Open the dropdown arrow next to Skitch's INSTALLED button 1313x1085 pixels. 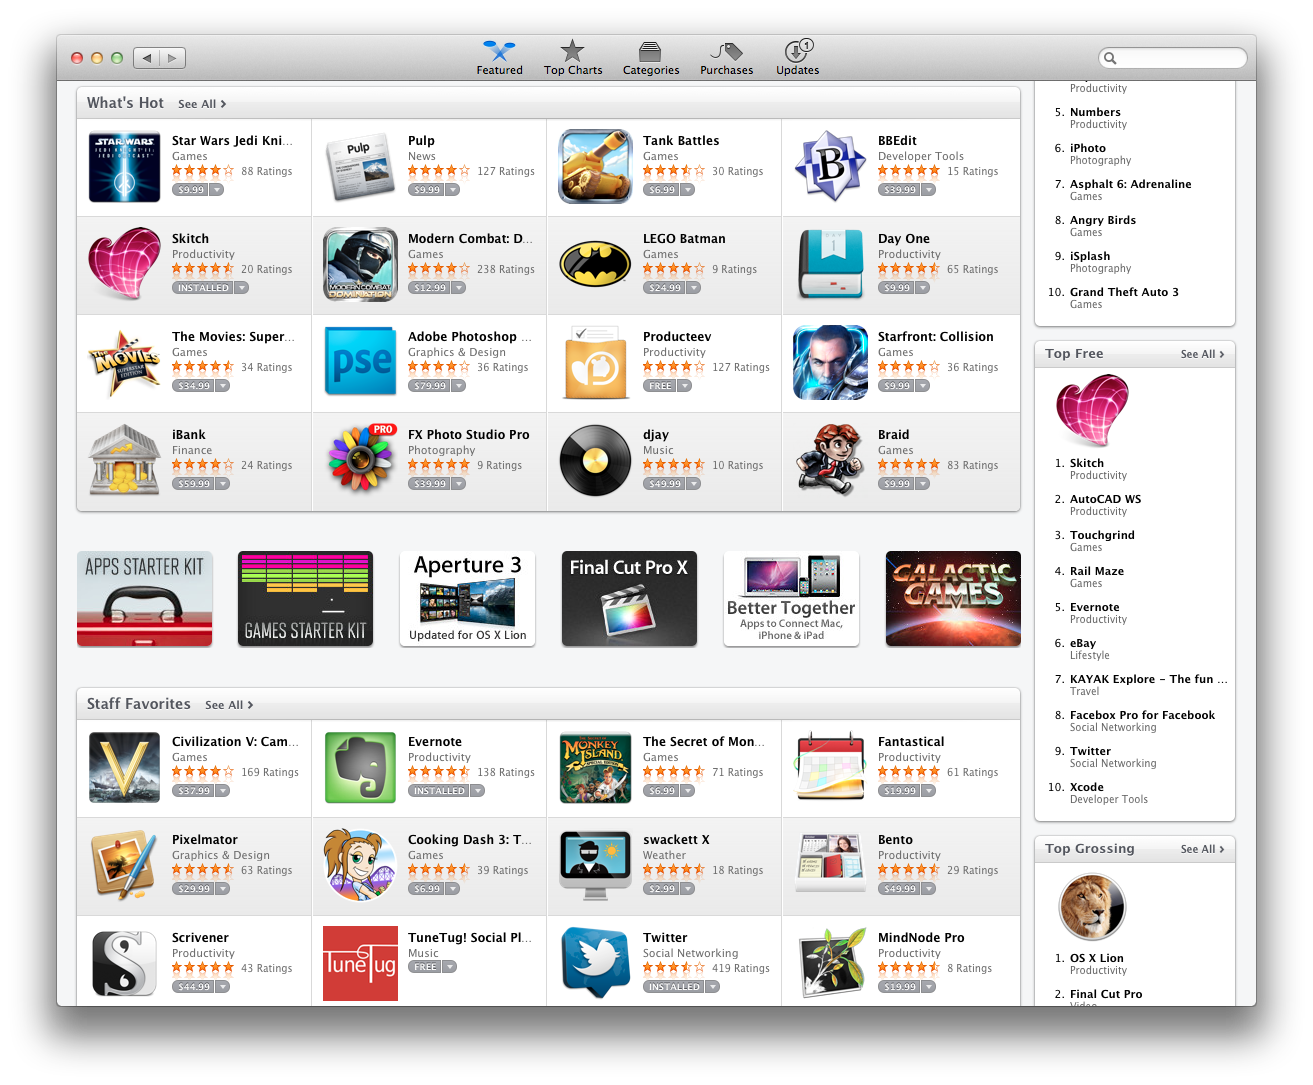242,288
